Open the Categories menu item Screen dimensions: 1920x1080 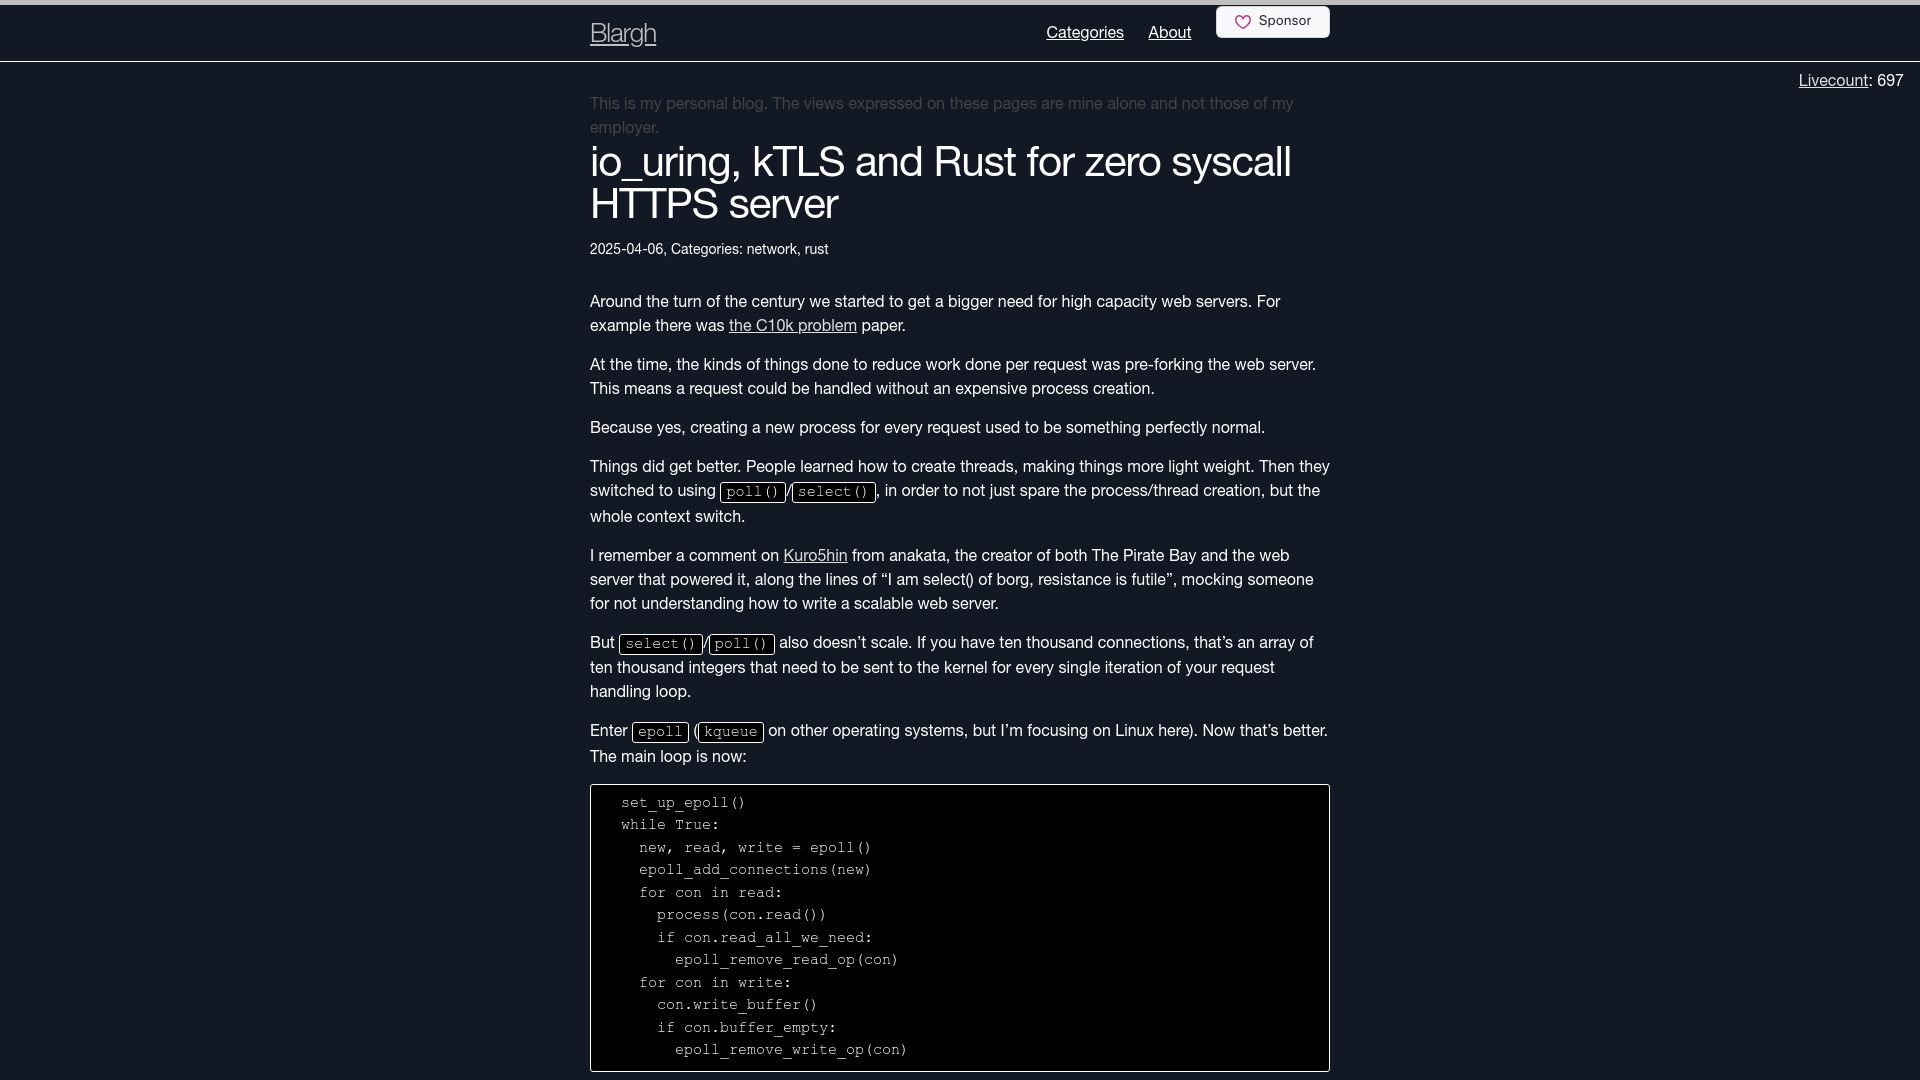1085,33
